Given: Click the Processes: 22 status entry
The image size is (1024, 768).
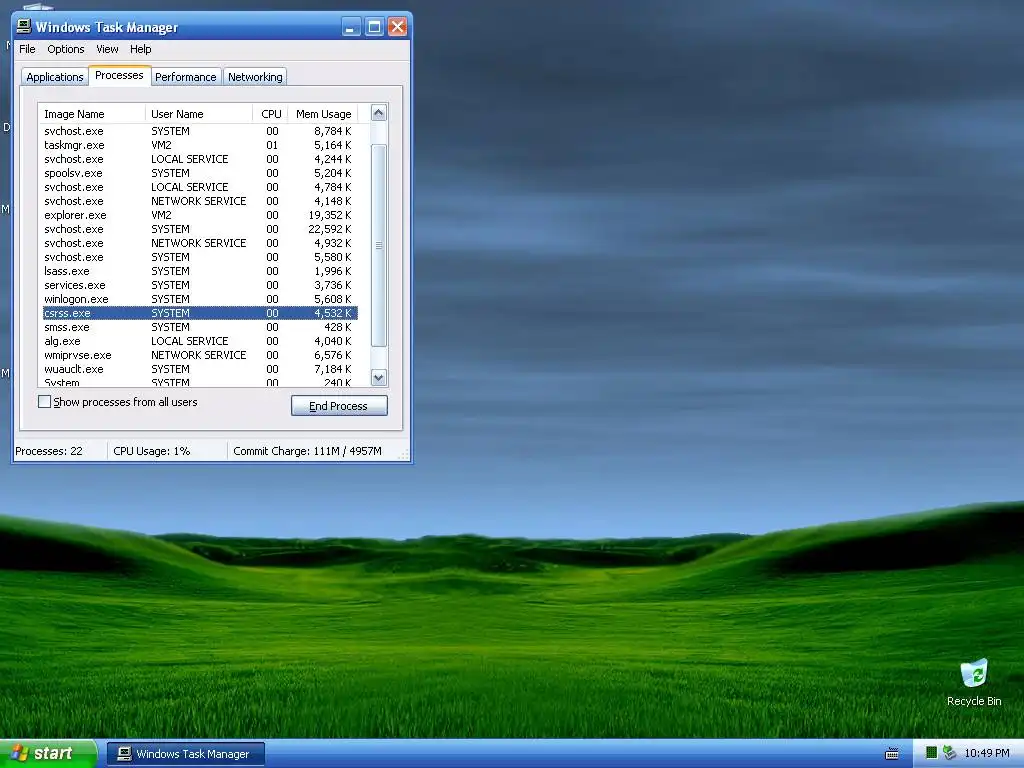Looking at the screenshot, I should tap(49, 451).
